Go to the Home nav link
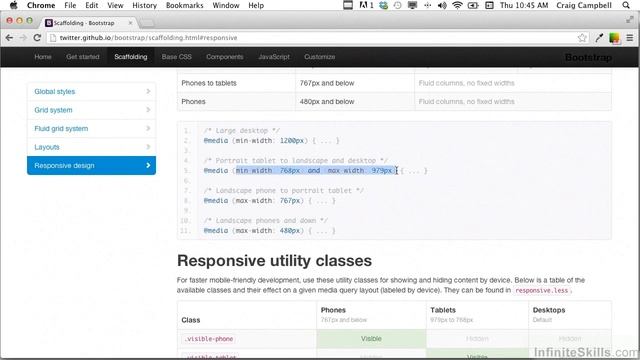640x360 pixels. pos(43,57)
